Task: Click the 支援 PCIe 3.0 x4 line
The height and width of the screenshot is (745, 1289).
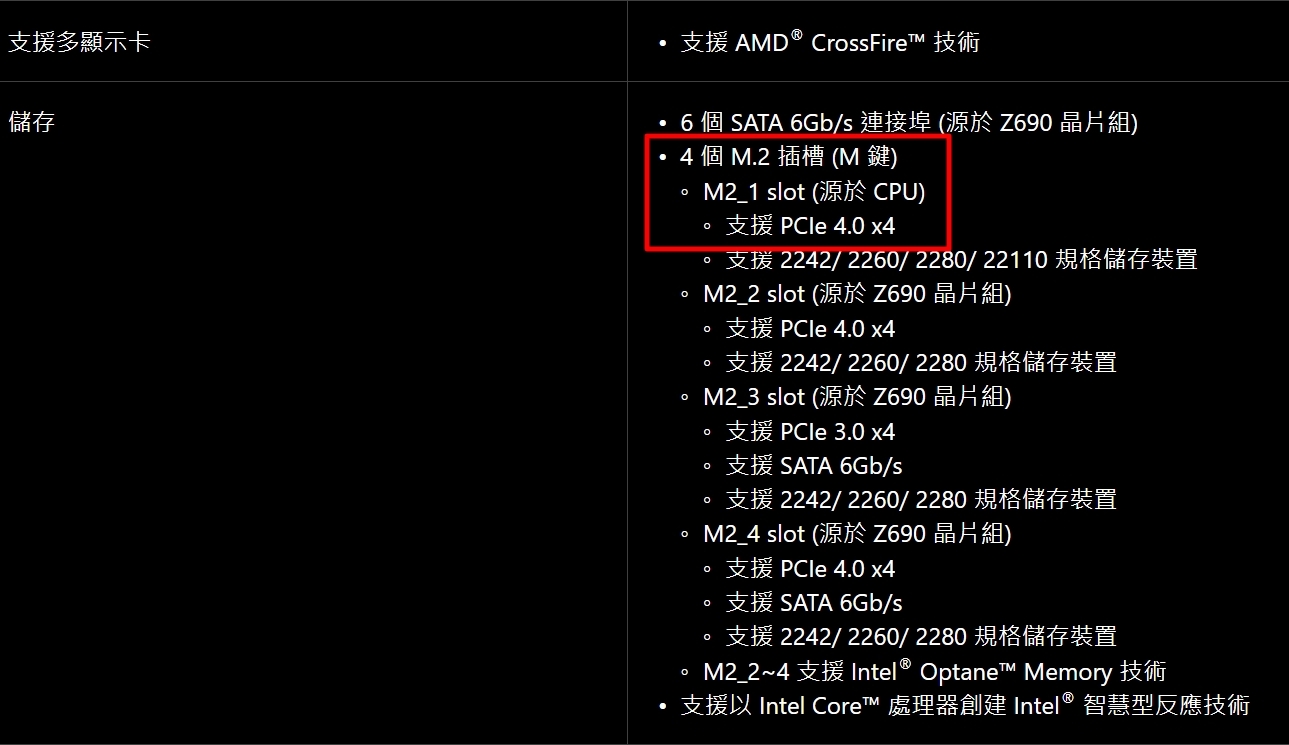Action: 810,432
